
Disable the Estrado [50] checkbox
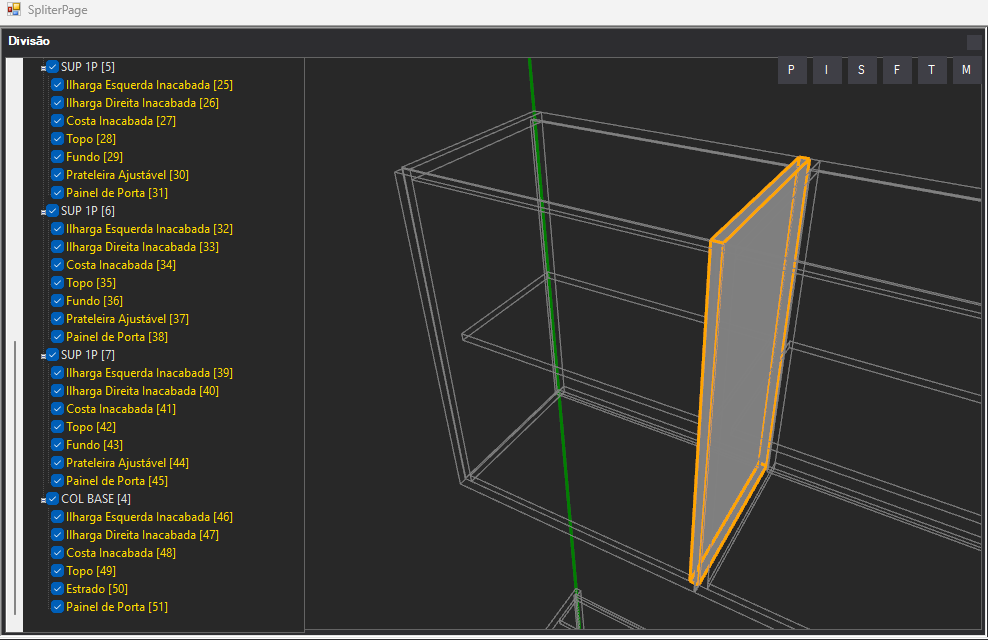(58, 589)
